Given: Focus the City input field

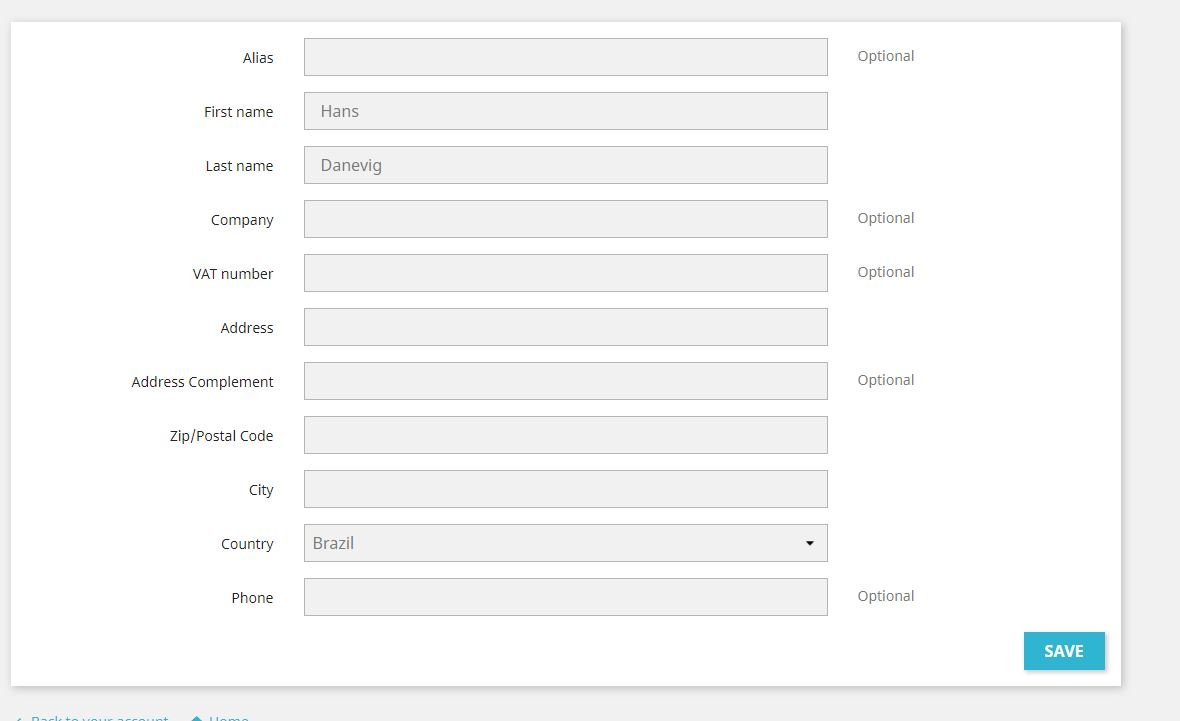Looking at the screenshot, I should [565, 489].
